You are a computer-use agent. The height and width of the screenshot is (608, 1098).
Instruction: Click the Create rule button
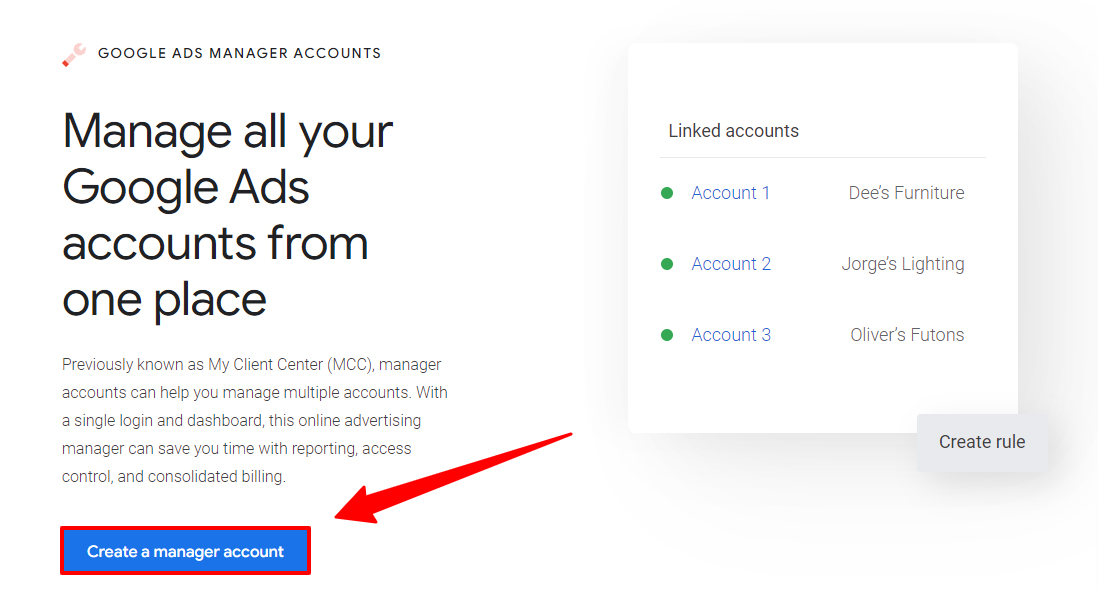pos(982,442)
